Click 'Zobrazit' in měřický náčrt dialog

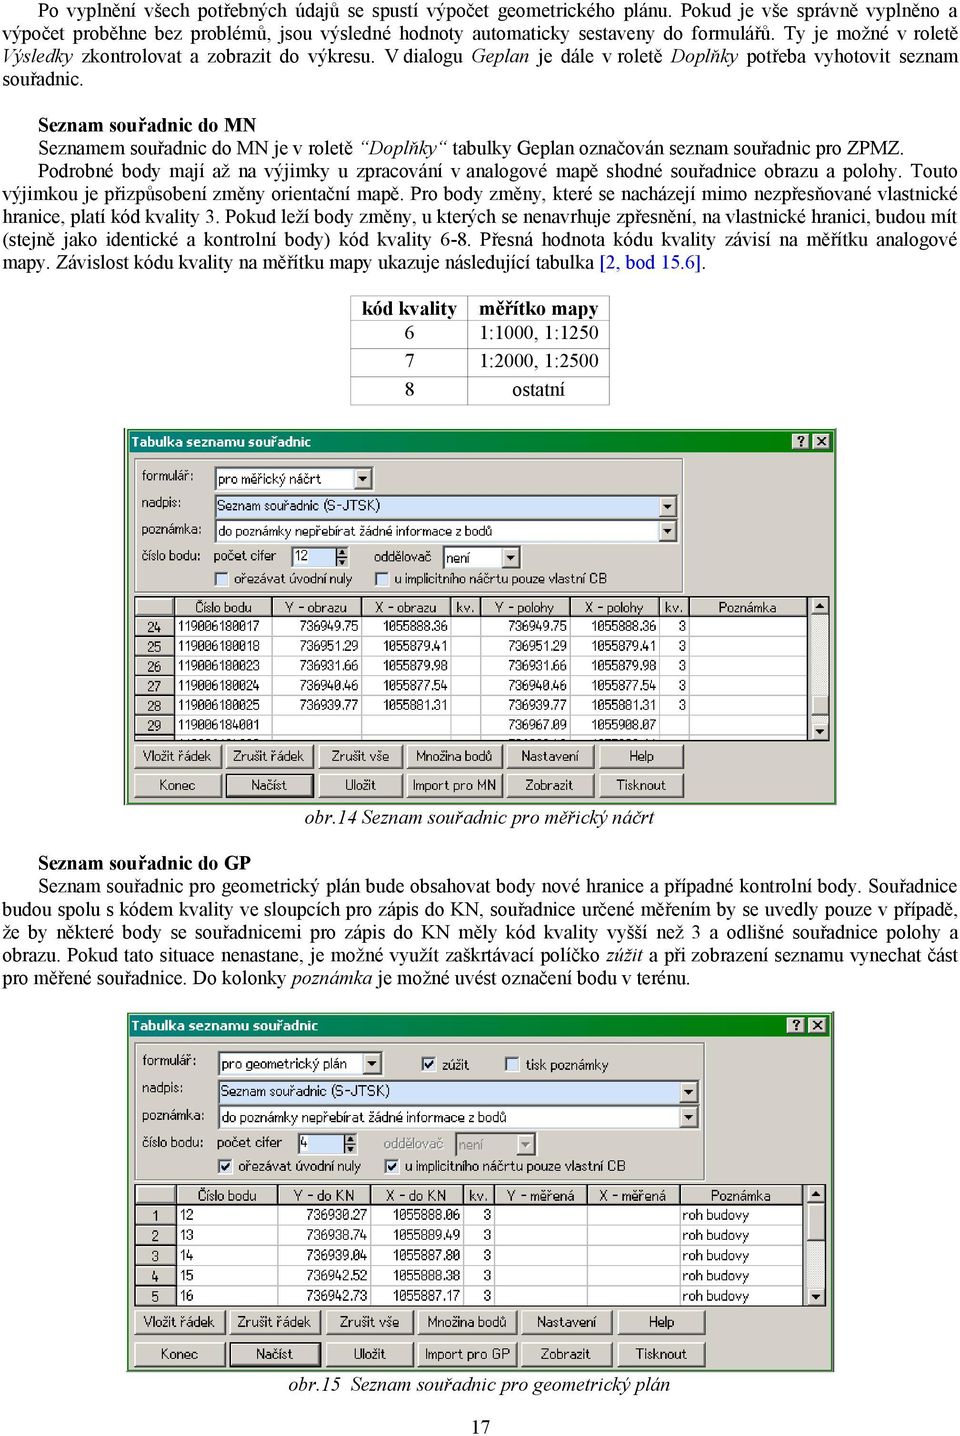coord(549,785)
